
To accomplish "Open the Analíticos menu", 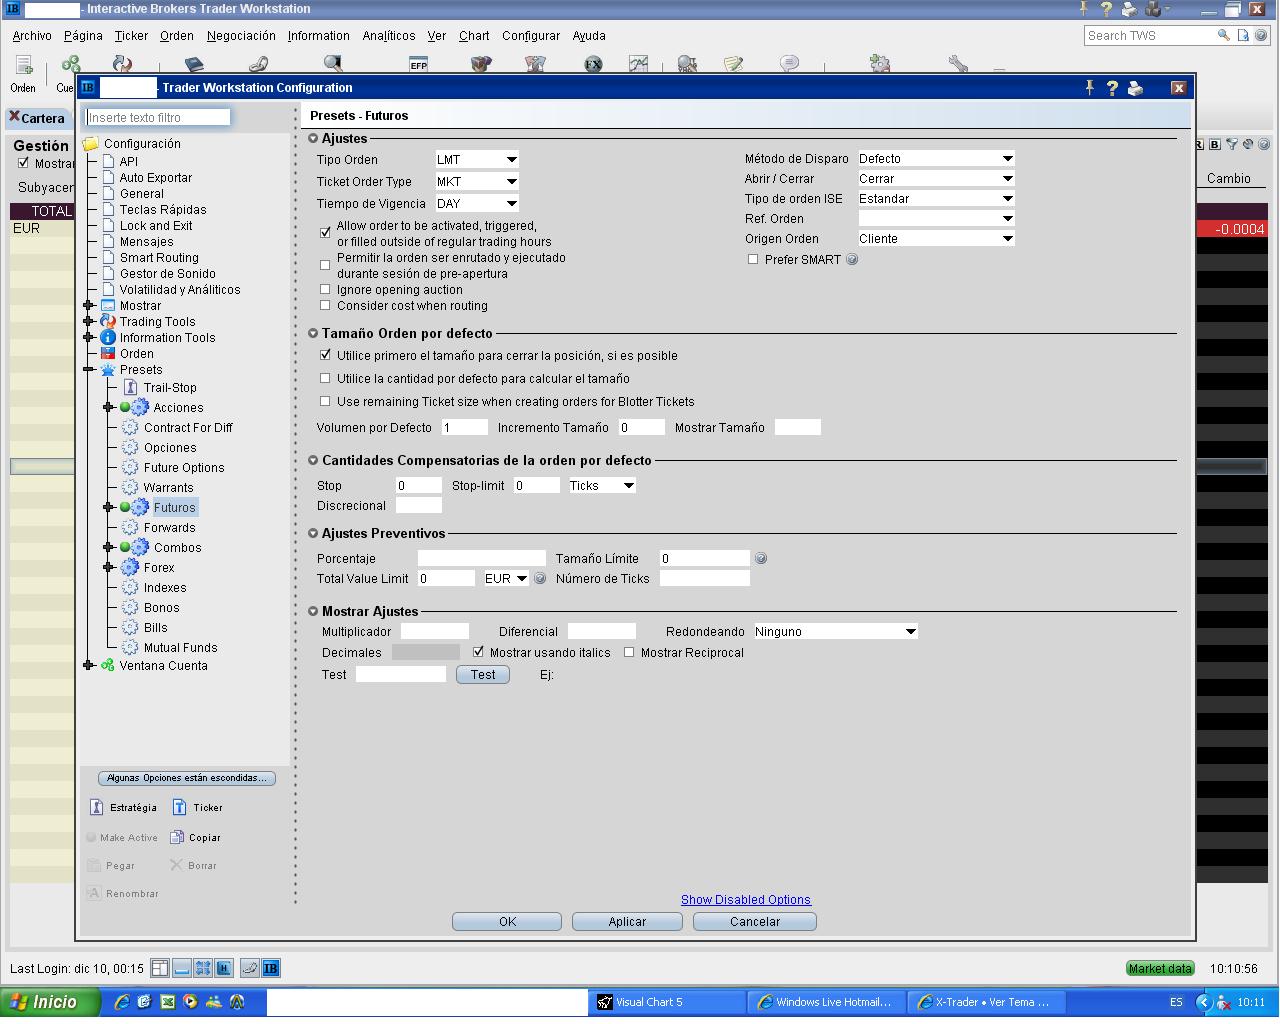I will pyautogui.click(x=388, y=35).
